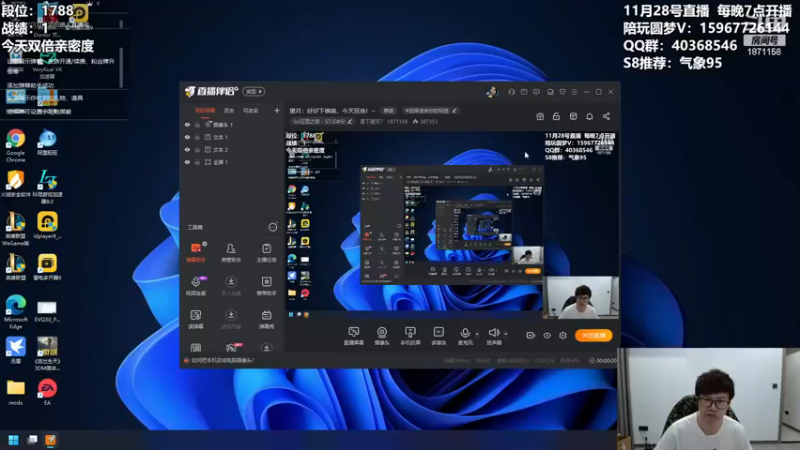The image size is (800, 450).
Task: Click the padlock icon next to gift box
Action: [556, 117]
